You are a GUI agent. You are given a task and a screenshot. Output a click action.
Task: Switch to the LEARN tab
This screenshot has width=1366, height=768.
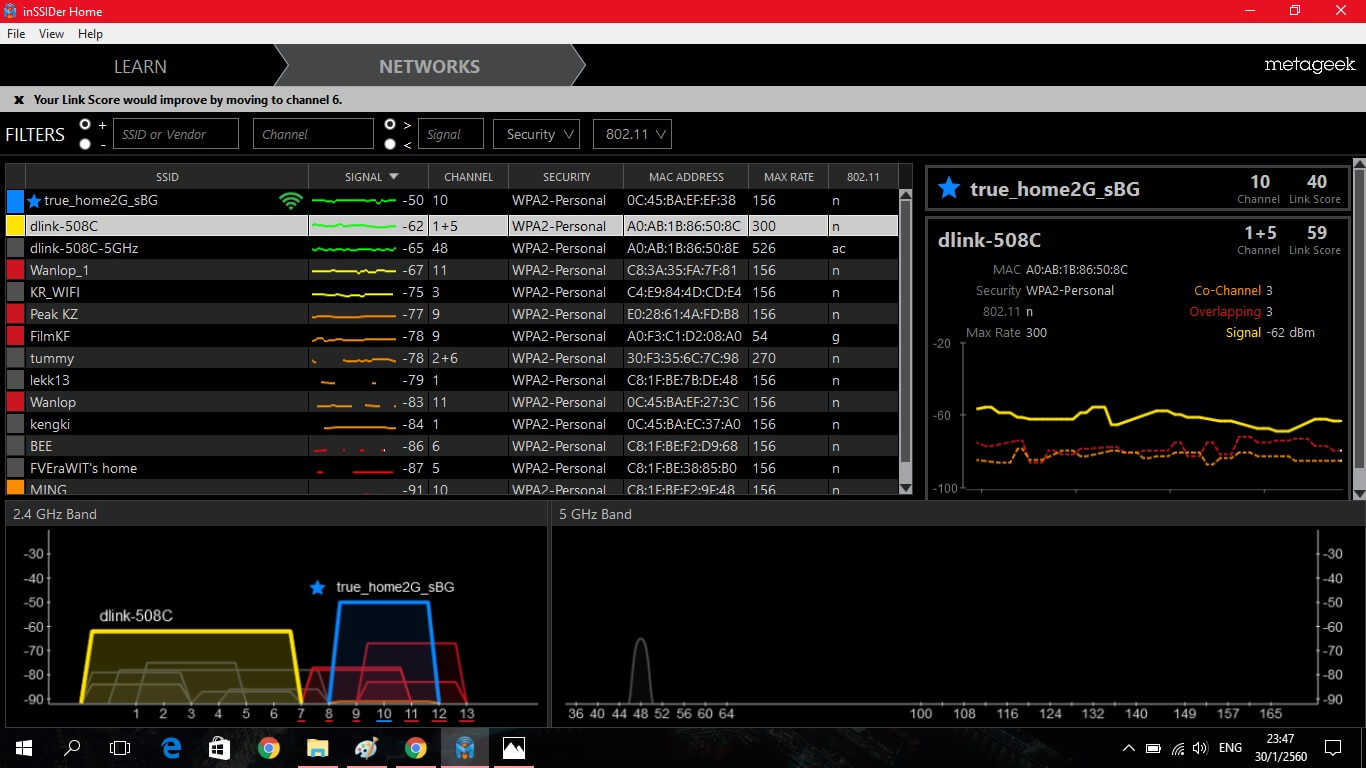[140, 66]
